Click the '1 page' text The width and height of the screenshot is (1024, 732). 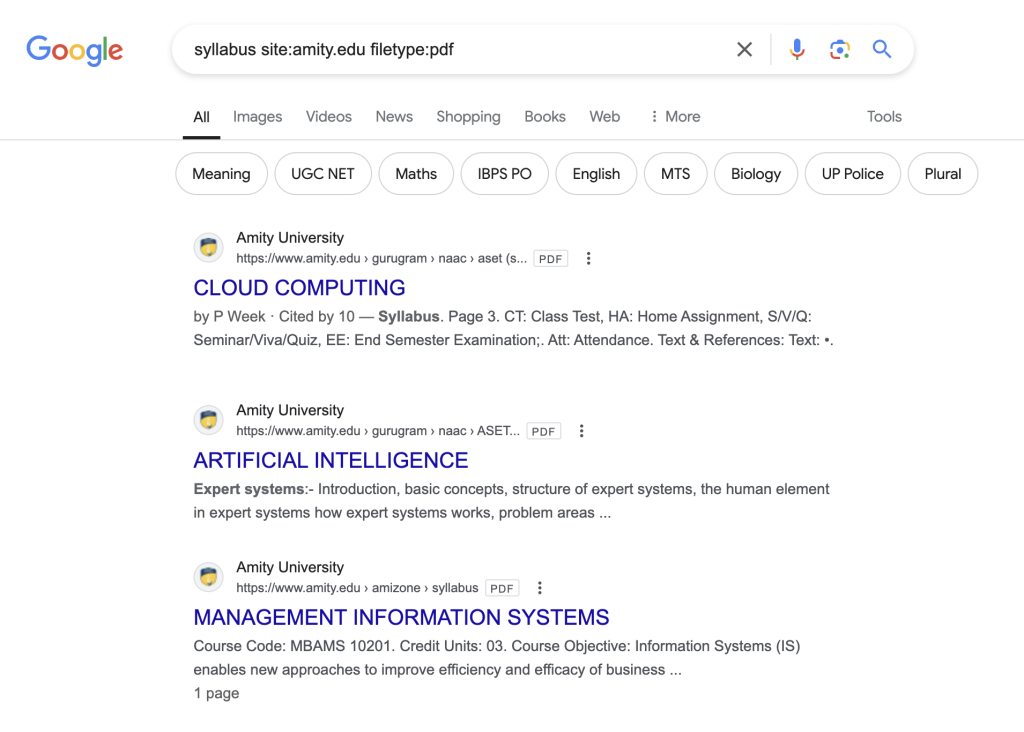tap(216, 693)
